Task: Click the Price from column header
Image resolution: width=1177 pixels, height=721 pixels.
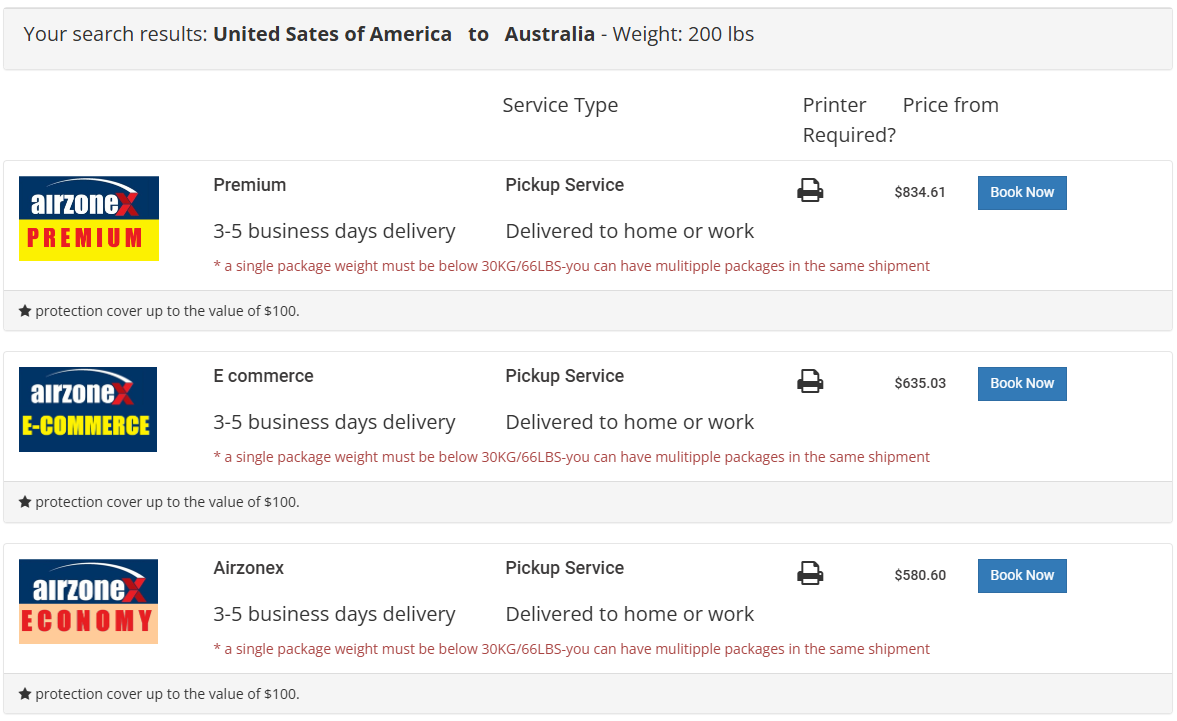Action: tap(949, 104)
